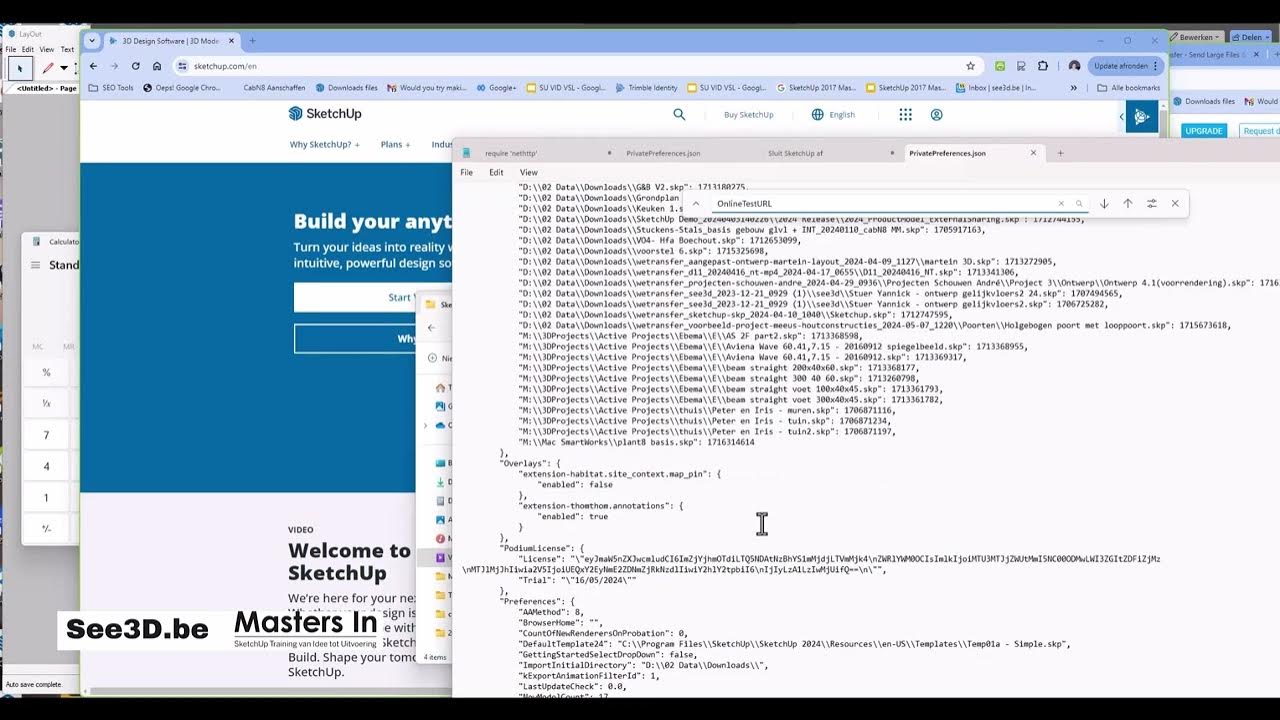This screenshot has width=1280, height=720.
Task: Open Text menu in LayOut window
Action: coord(67,49)
